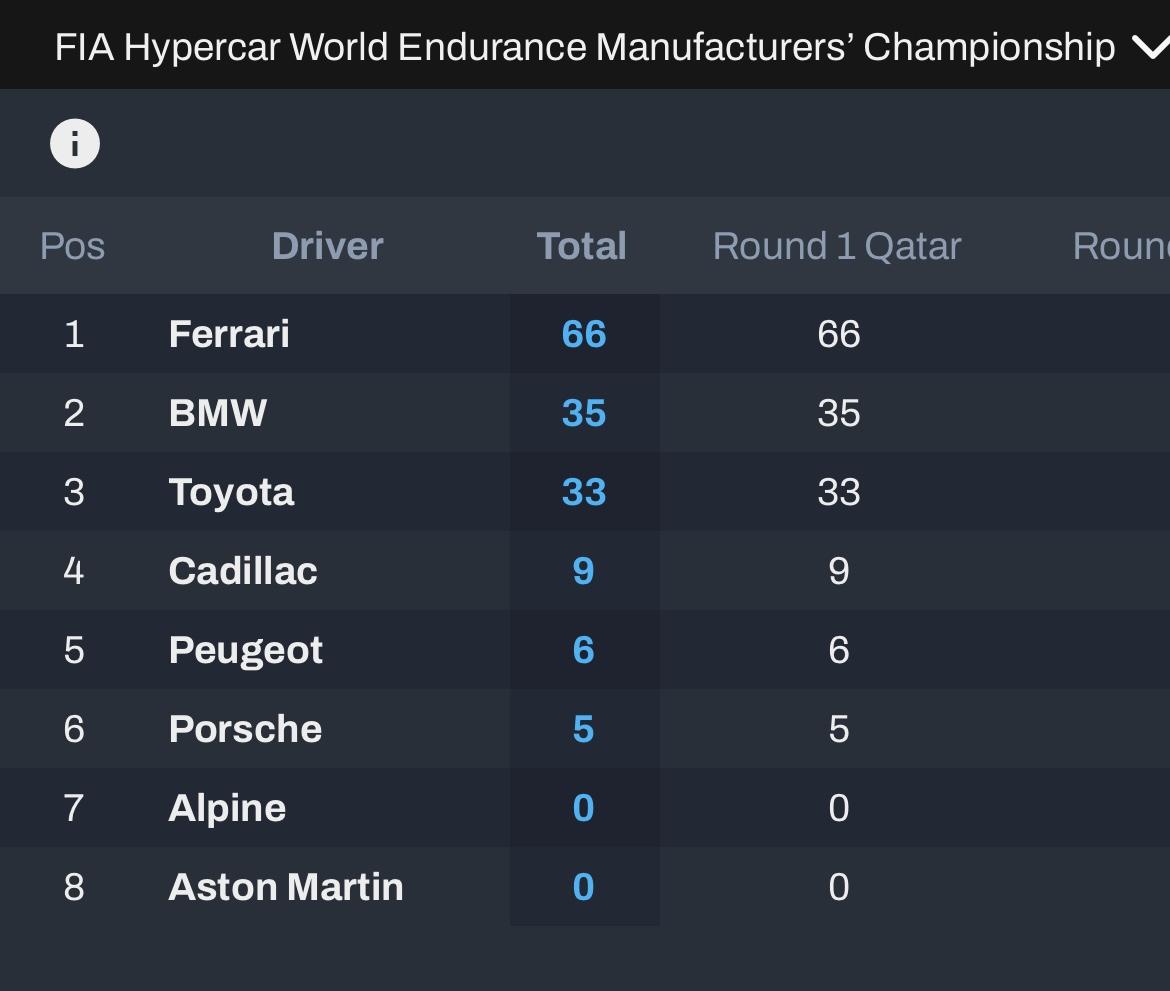Click BMW's Round 1 Qatar score 35
Screen dimensions: 1170x991
click(x=839, y=413)
